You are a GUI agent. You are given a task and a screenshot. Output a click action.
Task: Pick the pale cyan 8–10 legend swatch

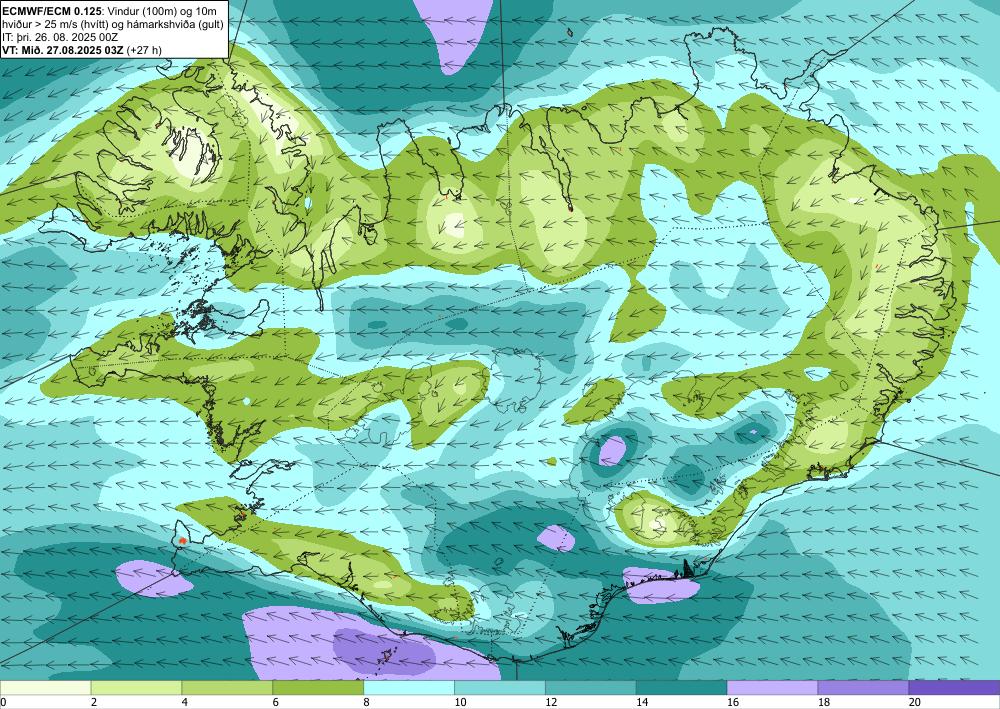(x=409, y=687)
